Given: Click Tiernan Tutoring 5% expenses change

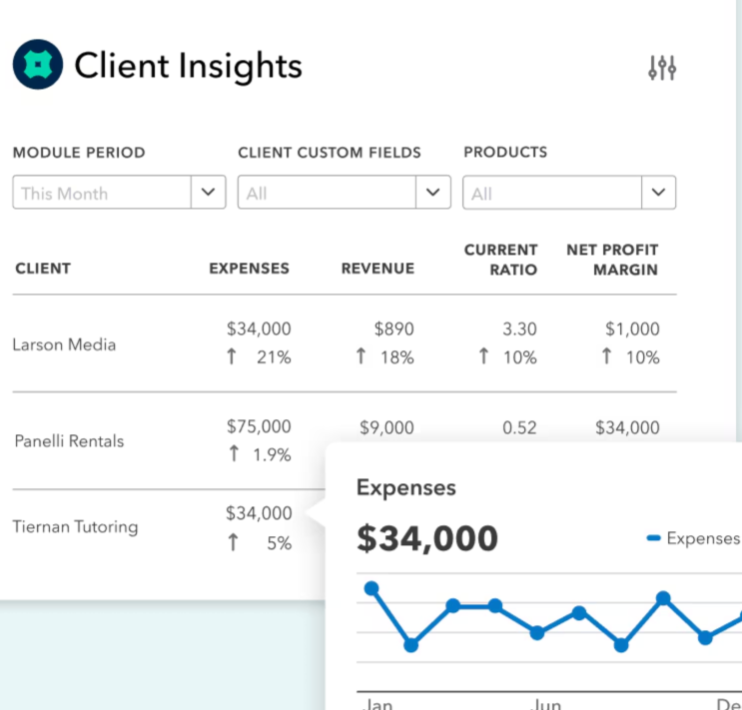Looking at the screenshot, I should tap(260, 543).
